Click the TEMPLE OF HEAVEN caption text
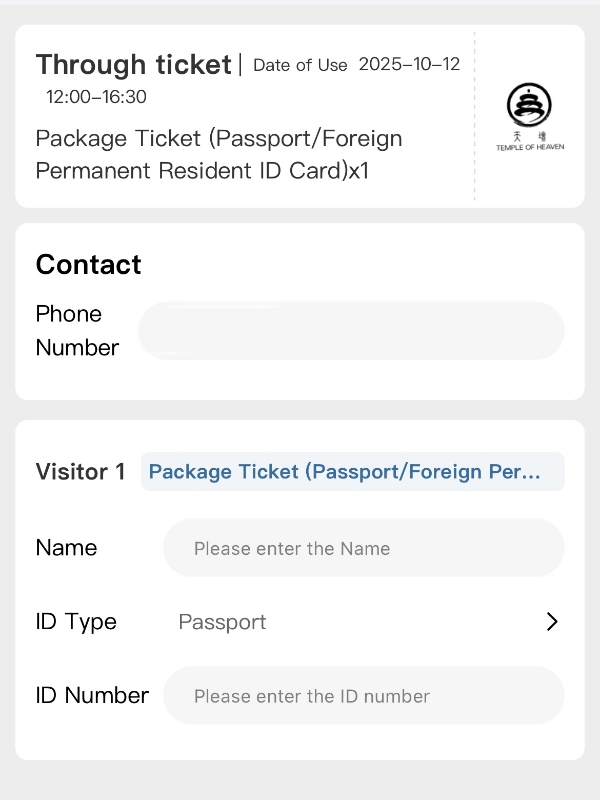 click(x=530, y=148)
